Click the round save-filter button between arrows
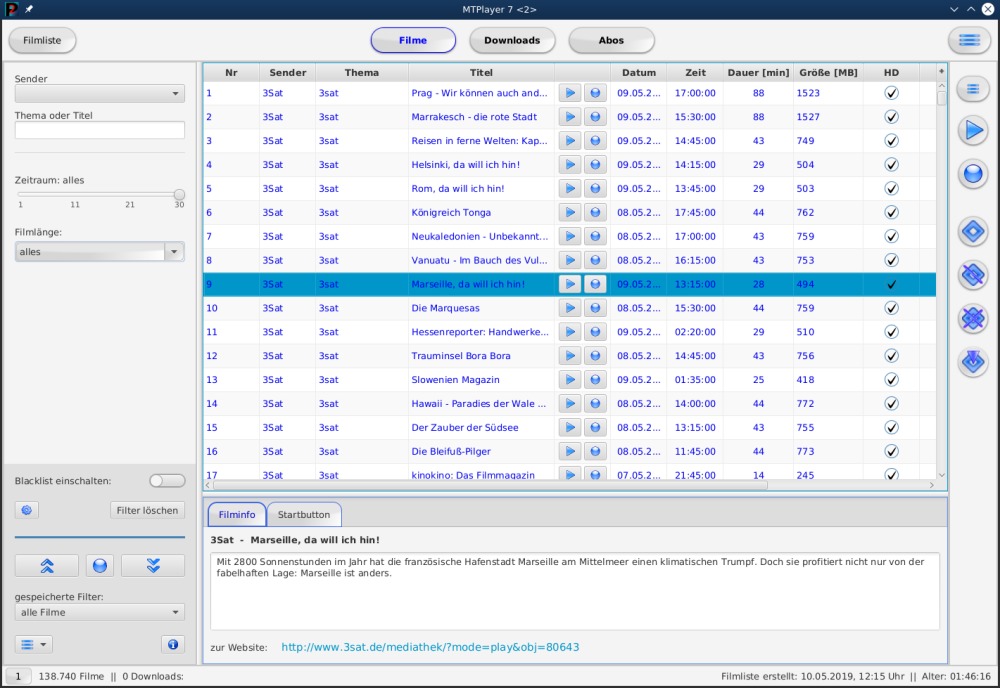This screenshot has height=688, width=1000. tap(99, 566)
